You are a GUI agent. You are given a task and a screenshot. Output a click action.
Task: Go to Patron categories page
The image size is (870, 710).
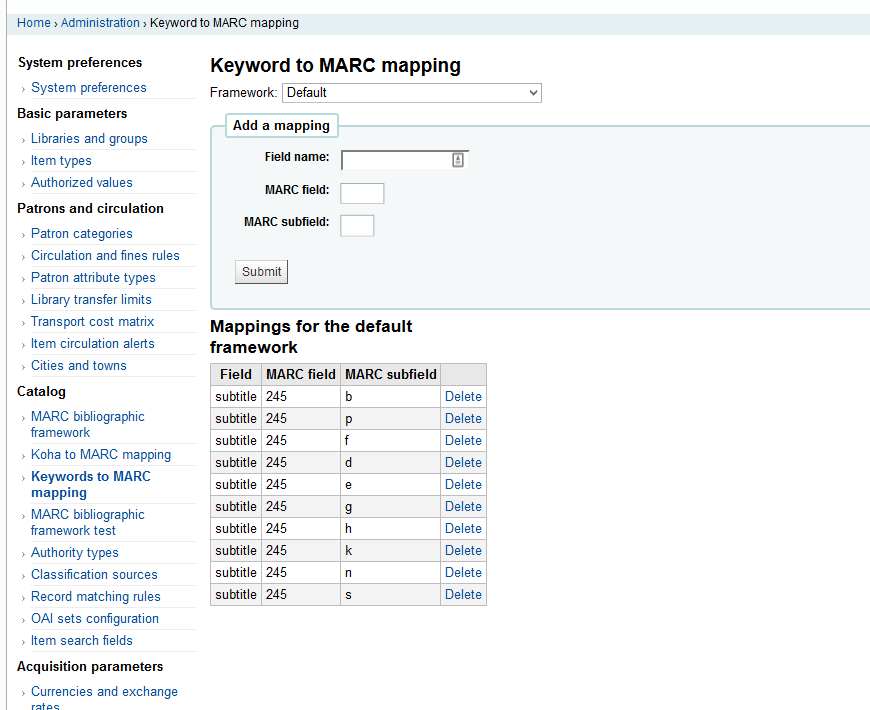click(81, 234)
